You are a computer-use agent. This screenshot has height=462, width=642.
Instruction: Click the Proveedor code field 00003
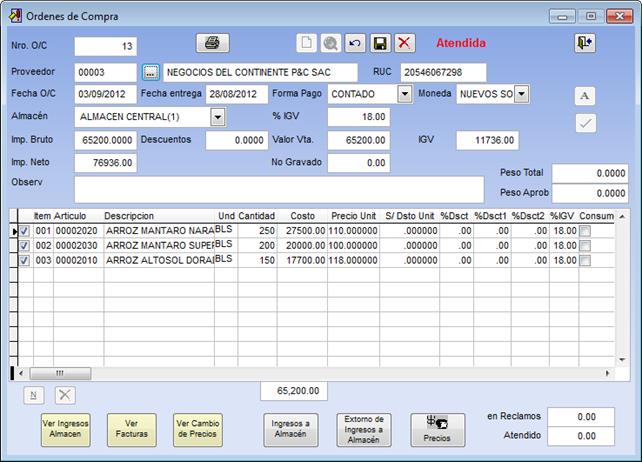pos(106,72)
